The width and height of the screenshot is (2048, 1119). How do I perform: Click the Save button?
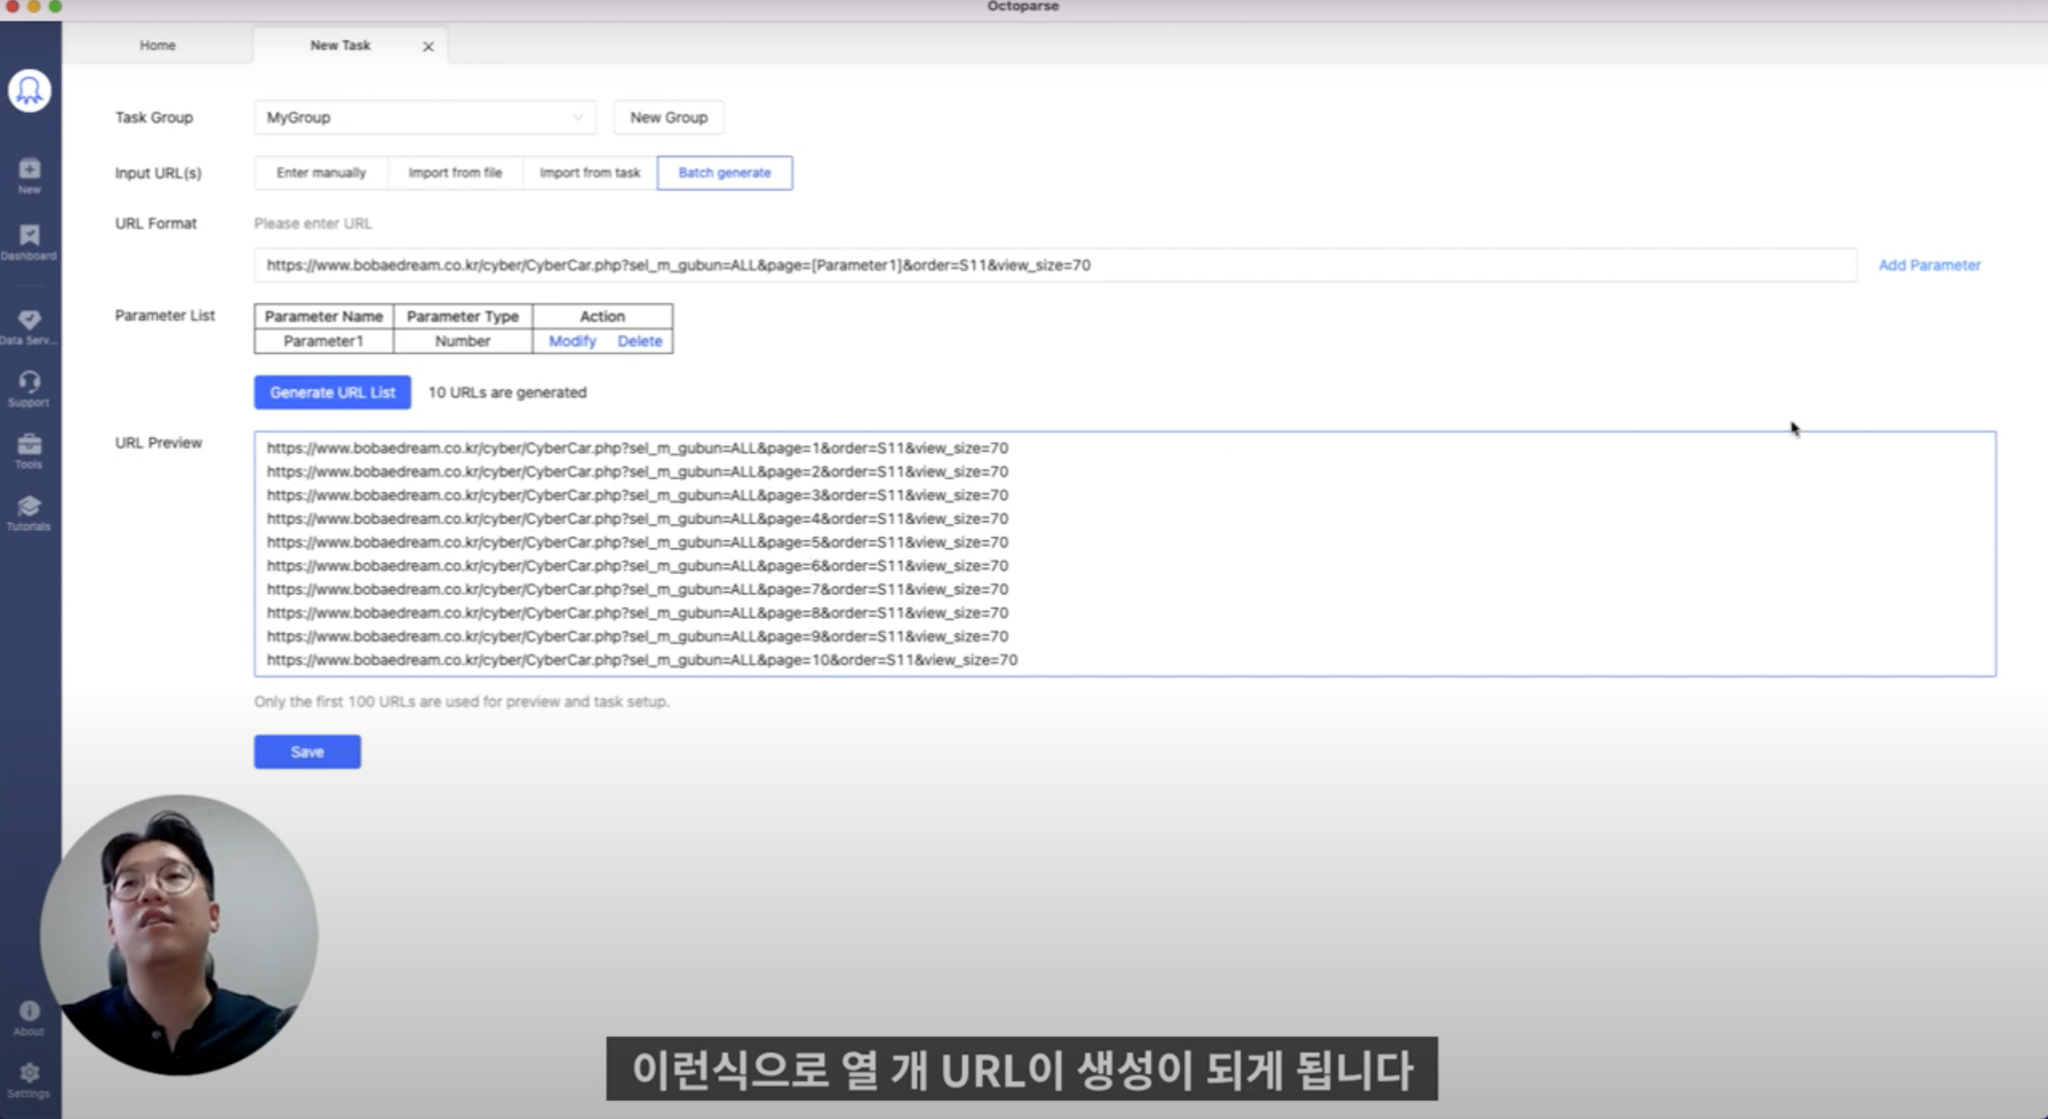coord(307,752)
